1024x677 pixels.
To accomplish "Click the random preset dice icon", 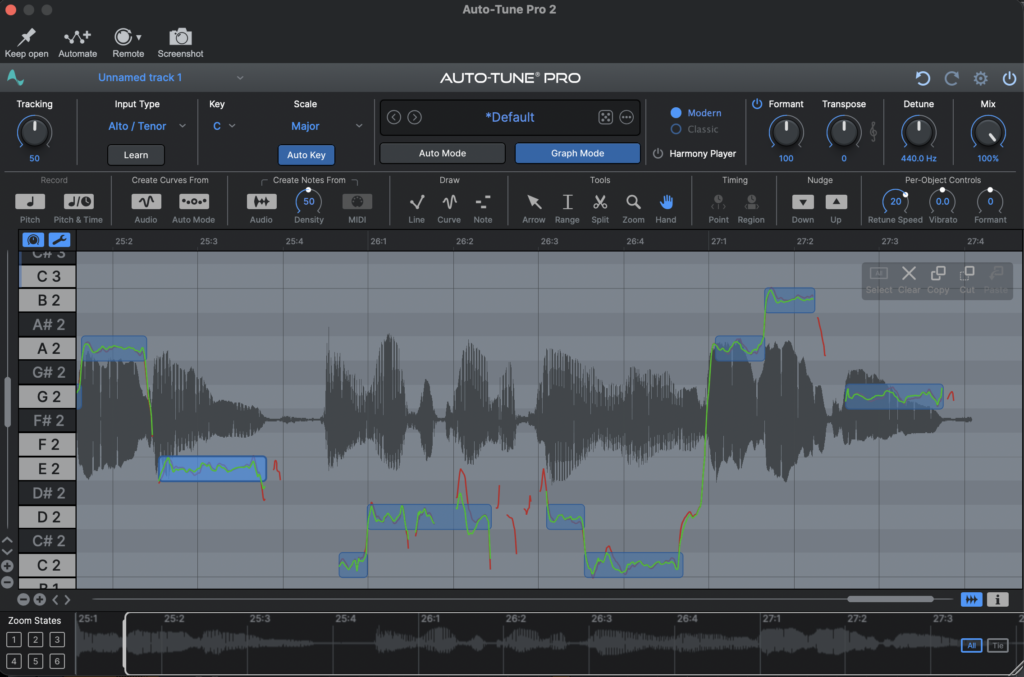I will click(x=605, y=118).
